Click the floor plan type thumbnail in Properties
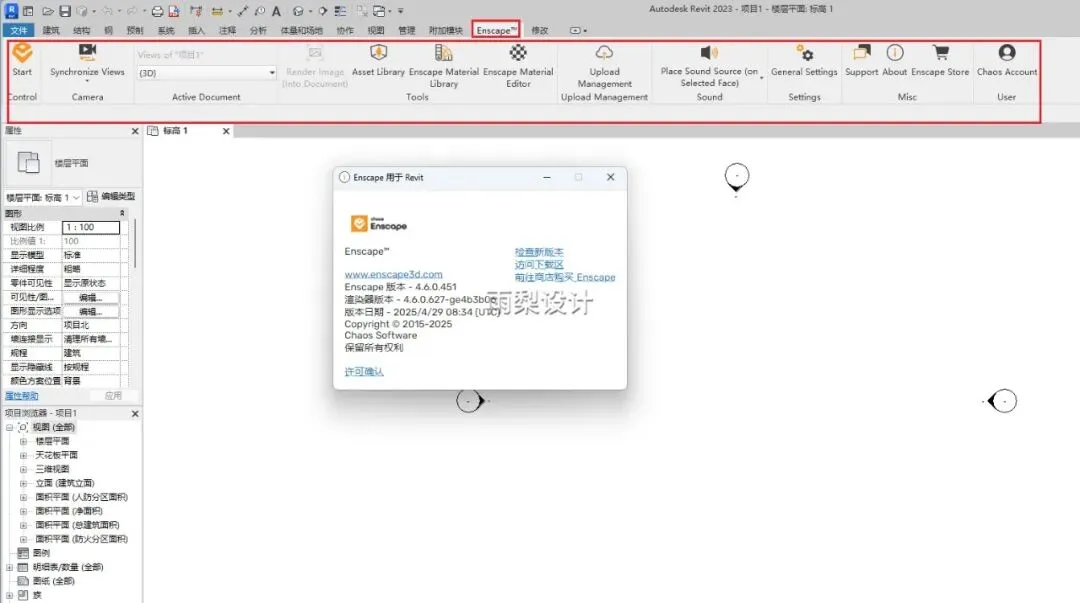This screenshot has width=1080, height=603. click(x=28, y=163)
